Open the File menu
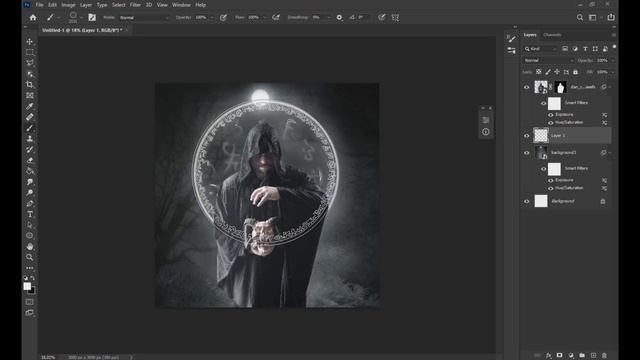Screen dimensions: 640x360 coord(39,5)
